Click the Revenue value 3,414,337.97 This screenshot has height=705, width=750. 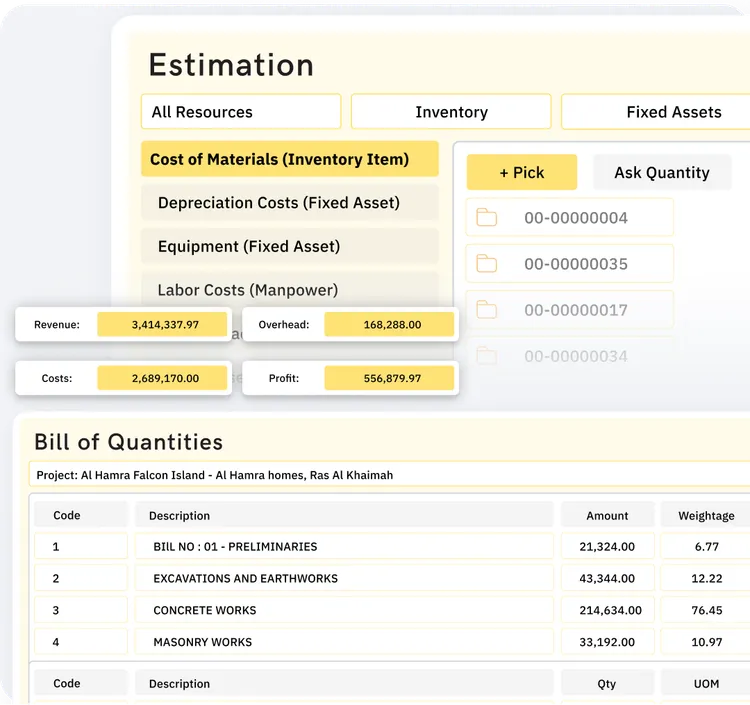click(x=162, y=324)
